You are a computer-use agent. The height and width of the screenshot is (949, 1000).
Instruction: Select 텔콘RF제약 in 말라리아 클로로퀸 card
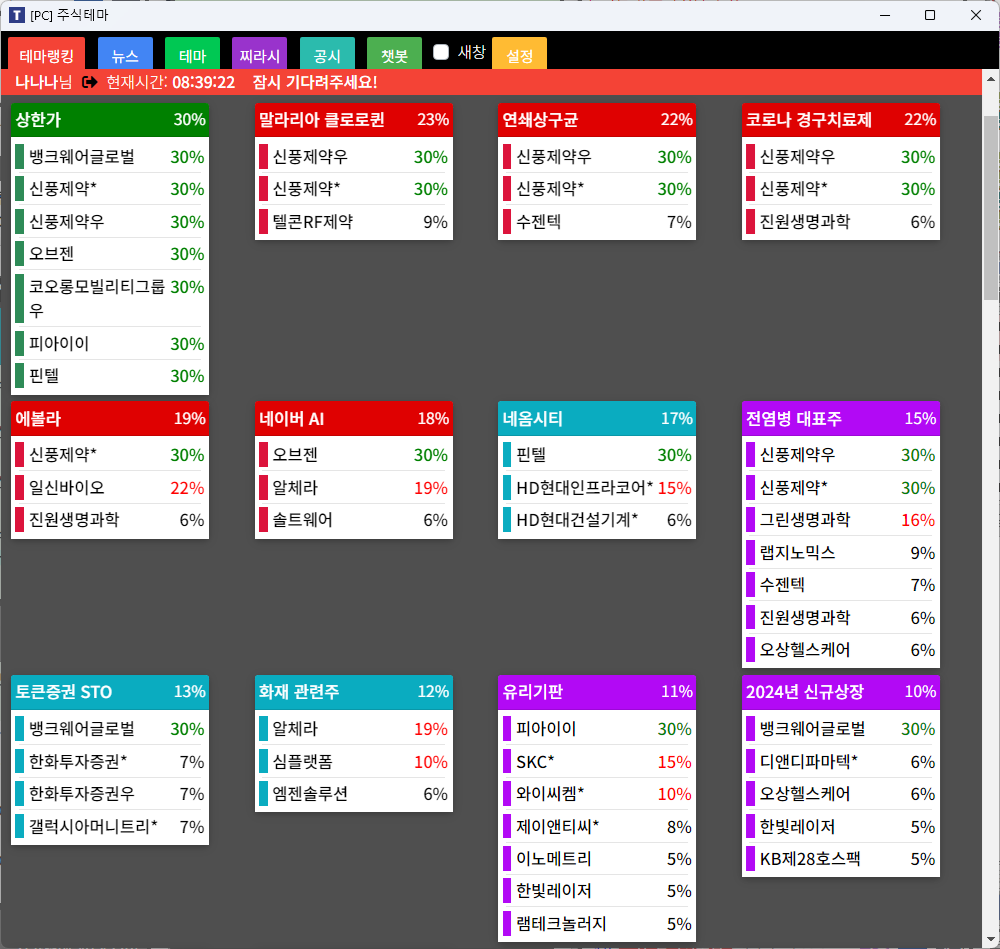[x=354, y=222]
